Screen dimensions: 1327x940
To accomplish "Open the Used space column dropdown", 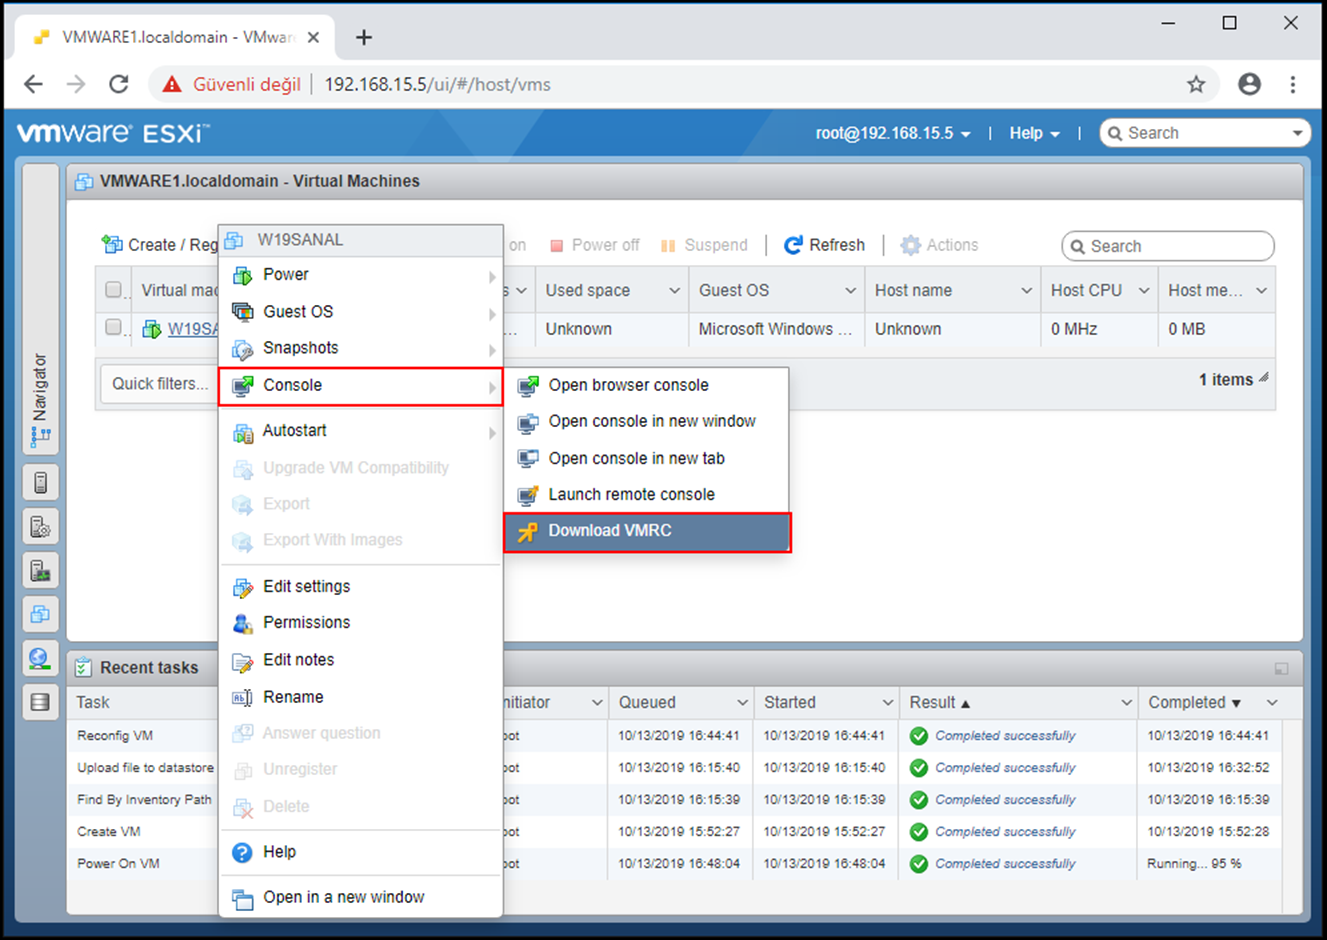I will click(675, 291).
